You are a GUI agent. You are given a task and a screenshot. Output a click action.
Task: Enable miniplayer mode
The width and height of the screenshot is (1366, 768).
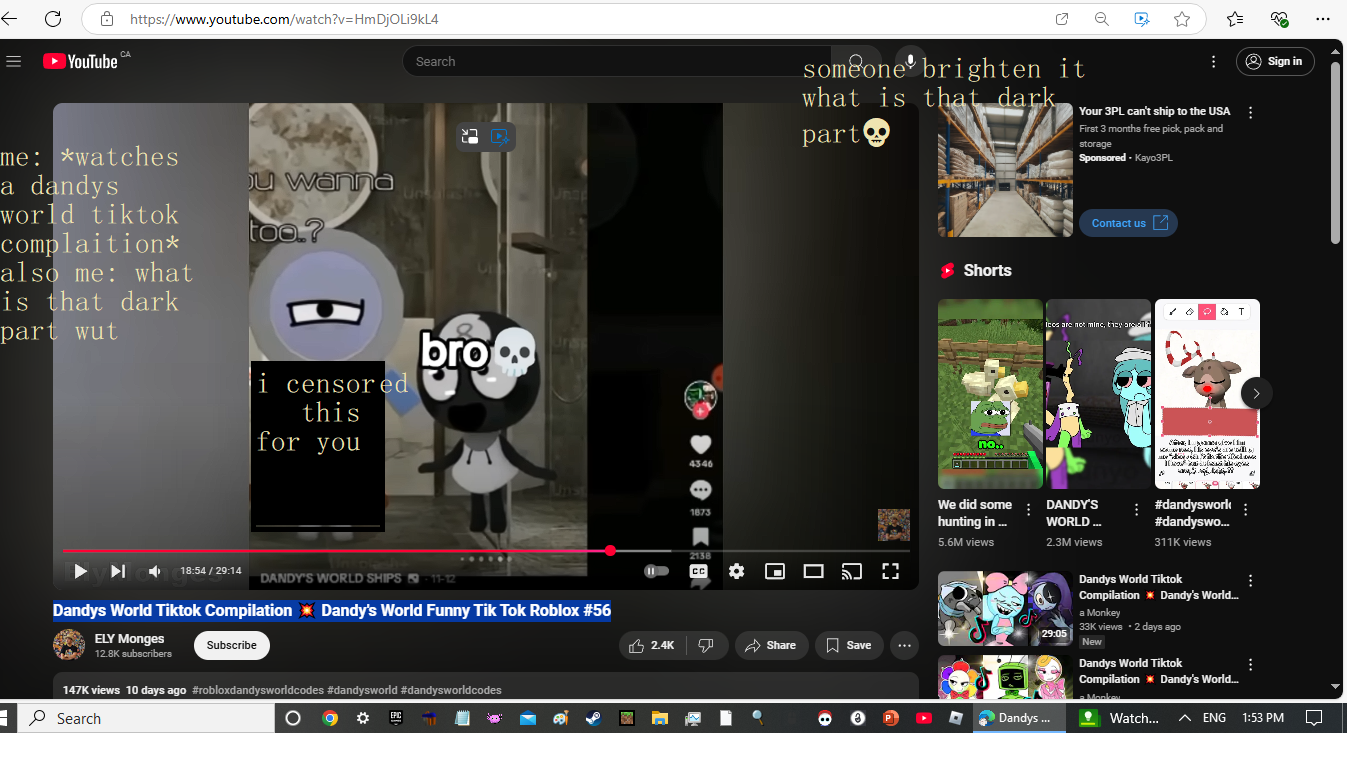pyautogui.click(x=774, y=571)
